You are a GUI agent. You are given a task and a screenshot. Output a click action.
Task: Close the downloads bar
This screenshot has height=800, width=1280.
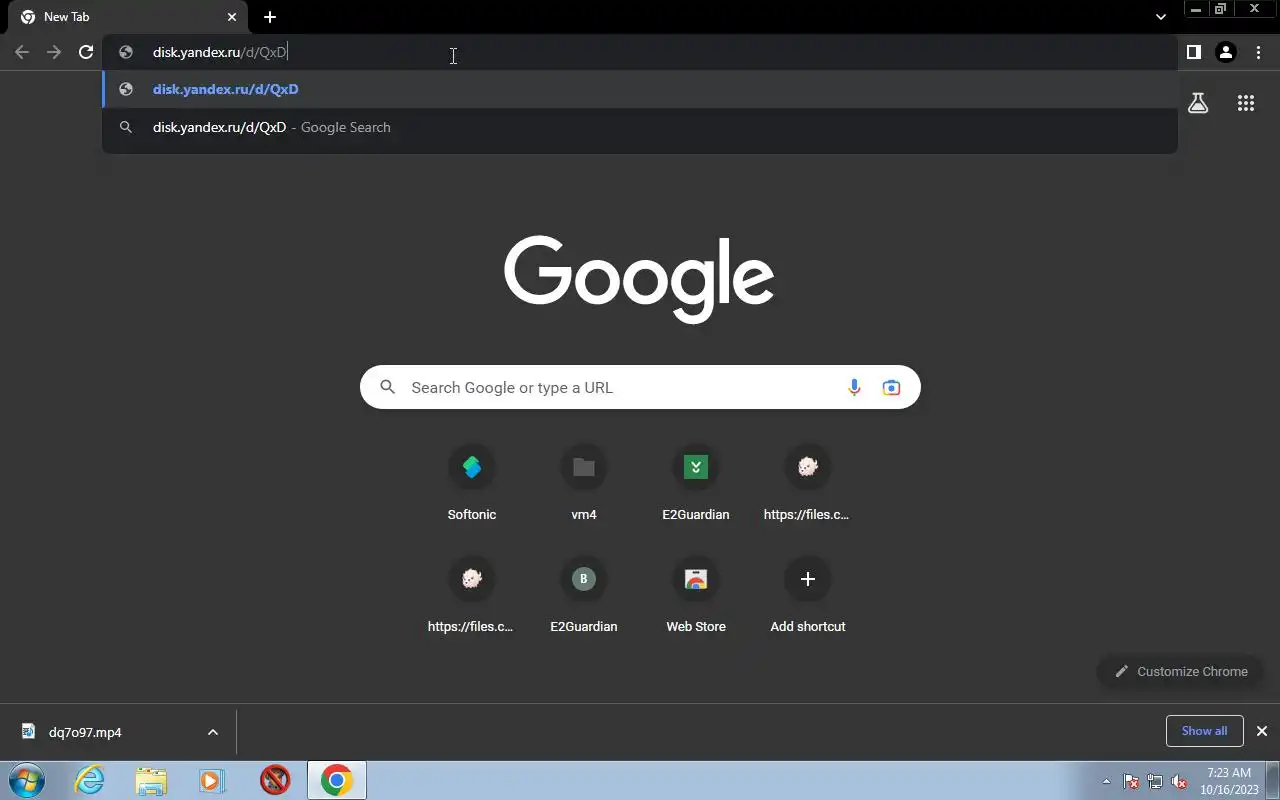[x=1262, y=731]
